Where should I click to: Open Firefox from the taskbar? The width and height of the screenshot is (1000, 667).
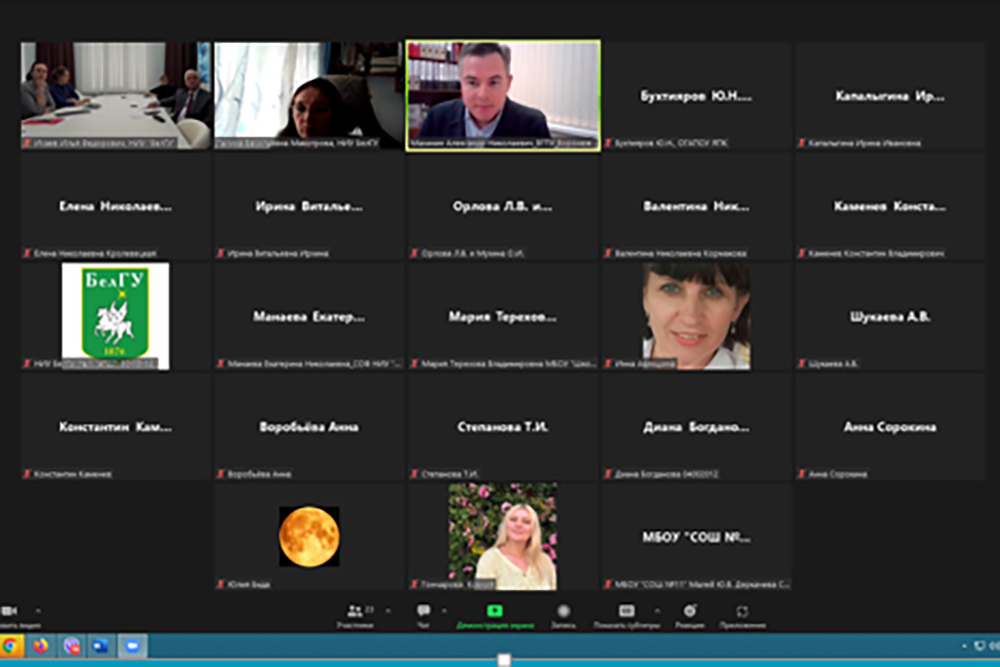(x=41, y=646)
